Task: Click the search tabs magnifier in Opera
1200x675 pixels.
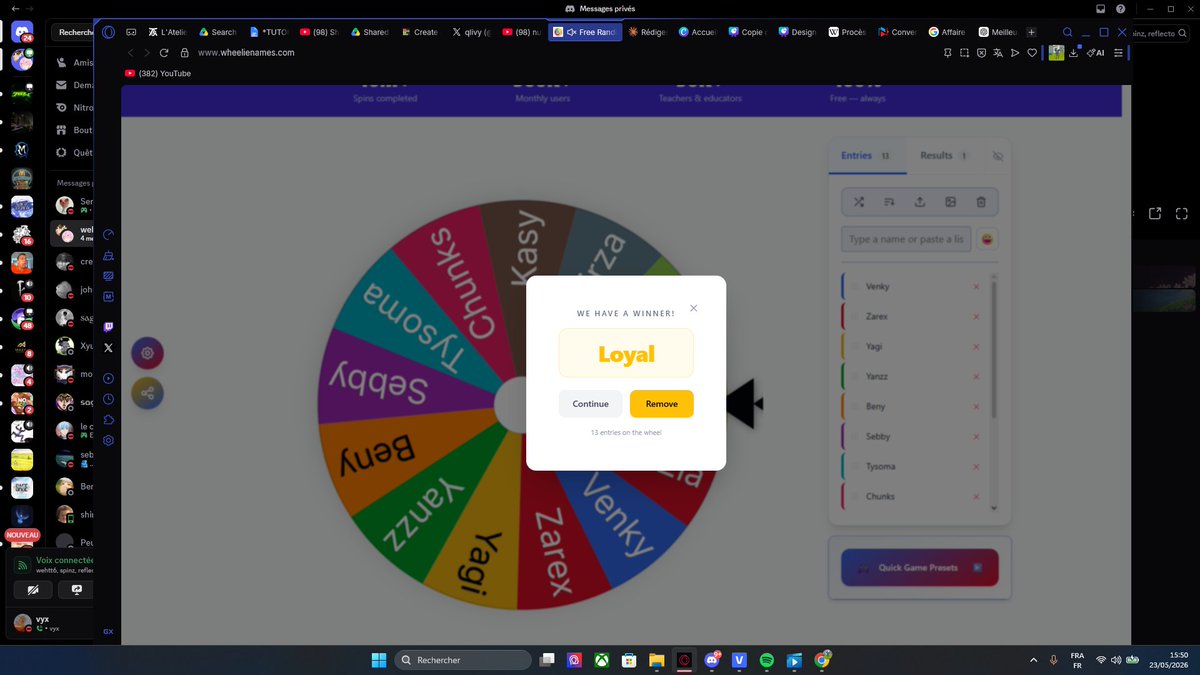Action: (x=1067, y=32)
